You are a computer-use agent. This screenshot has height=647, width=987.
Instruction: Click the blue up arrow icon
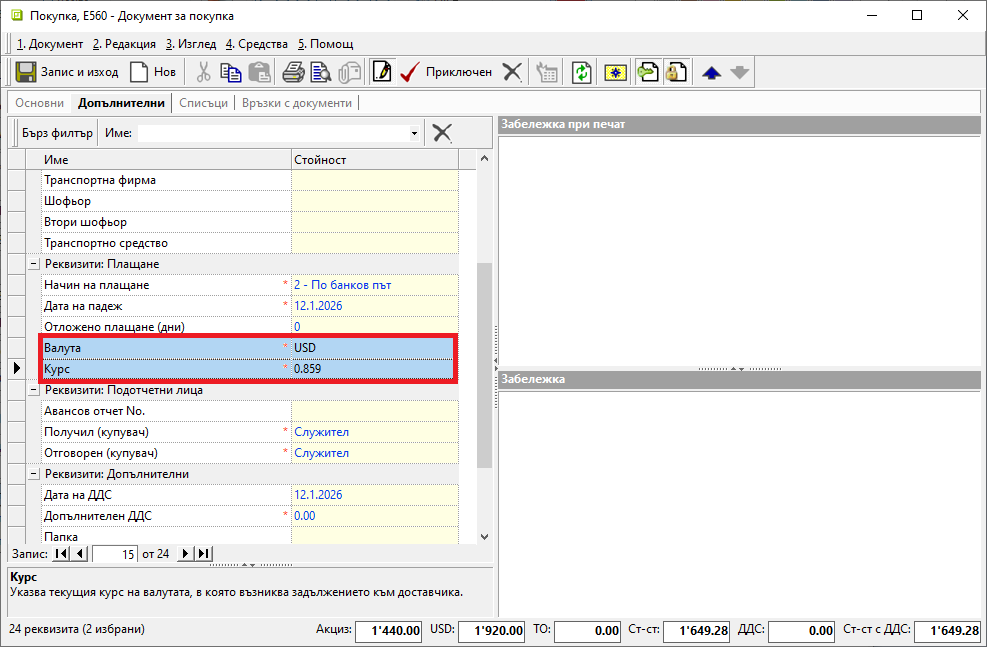[x=711, y=72]
